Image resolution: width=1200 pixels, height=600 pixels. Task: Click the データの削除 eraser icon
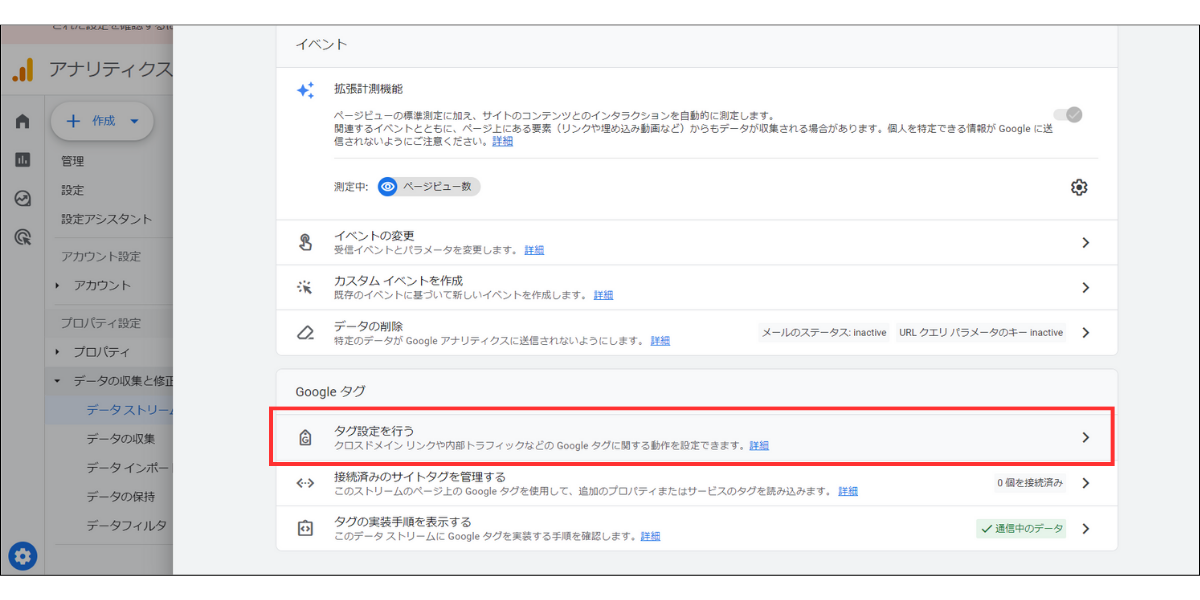[306, 332]
